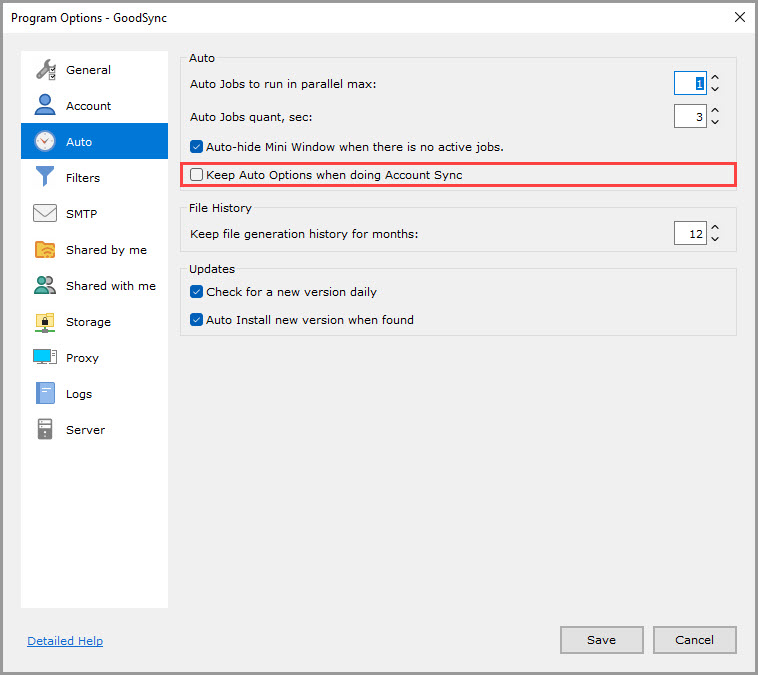The width and height of the screenshot is (758, 675).
Task: Click the Storage locked folder icon
Action: [x=45, y=322]
